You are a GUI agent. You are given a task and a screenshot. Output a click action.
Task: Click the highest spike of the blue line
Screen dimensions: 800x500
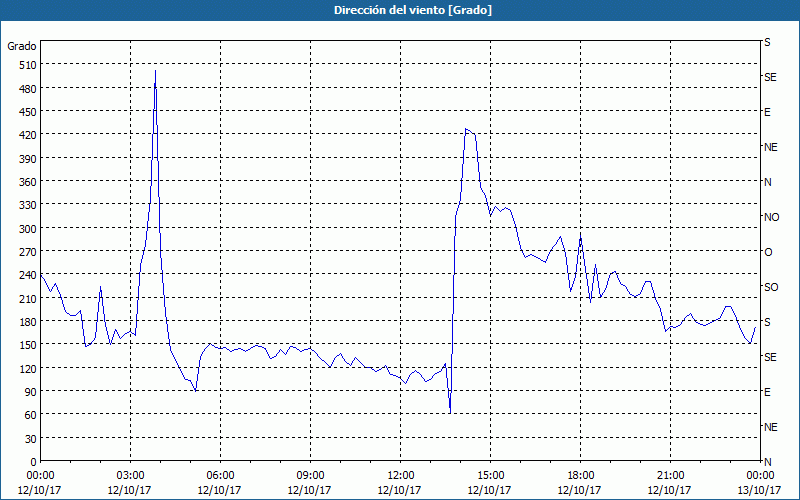155,71
